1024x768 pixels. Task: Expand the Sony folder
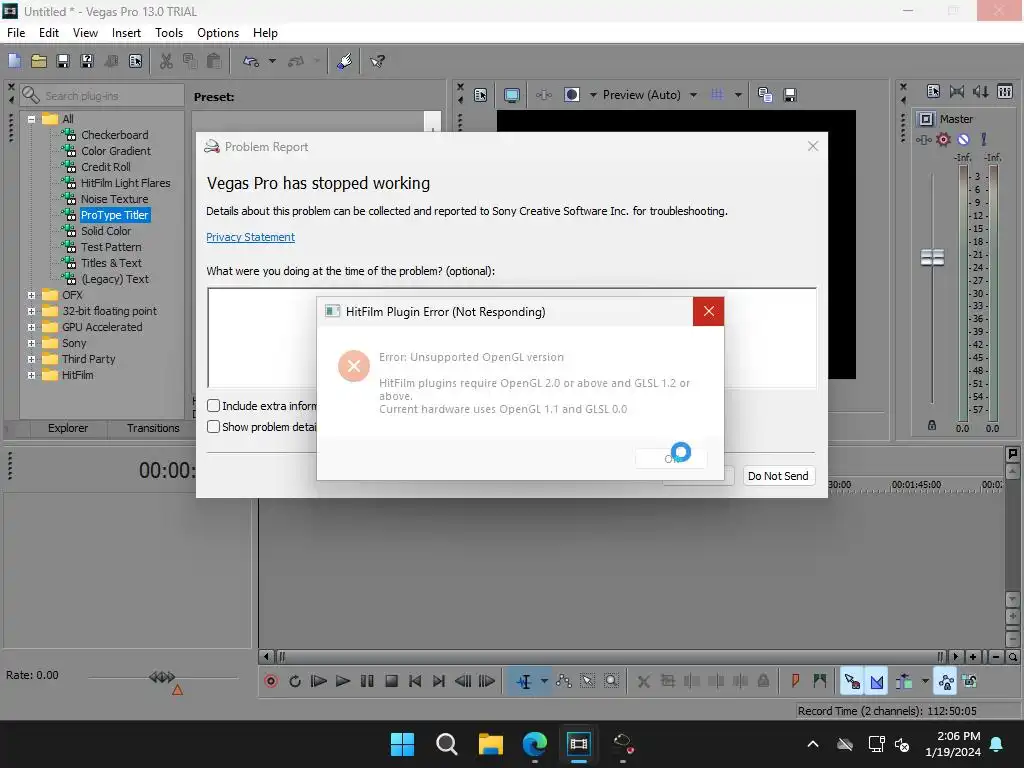(31, 344)
